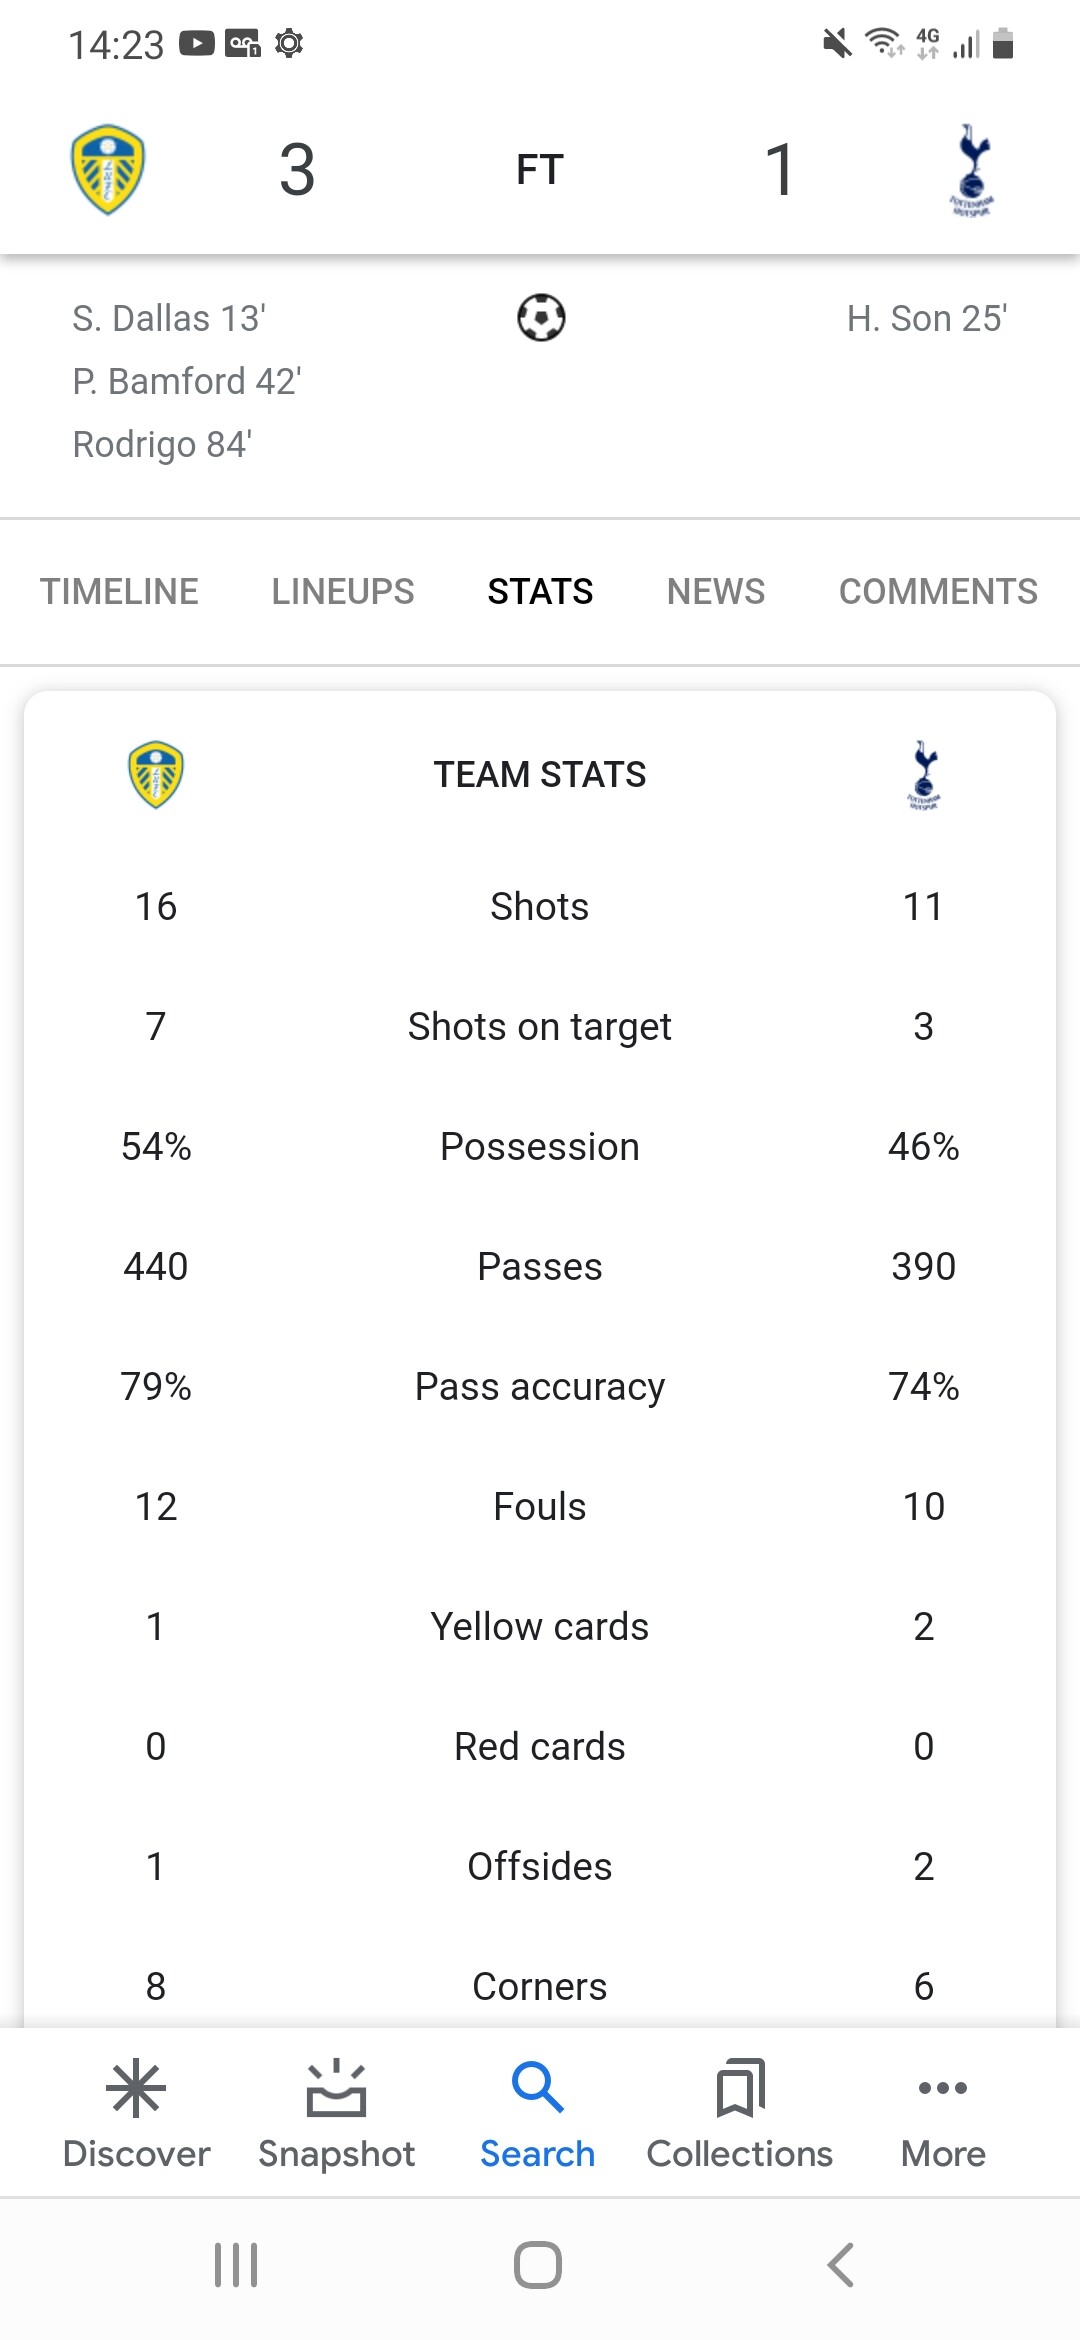This screenshot has height=2340, width=1080.
Task: Tap the Tottenham crest in score header
Action: (972, 170)
